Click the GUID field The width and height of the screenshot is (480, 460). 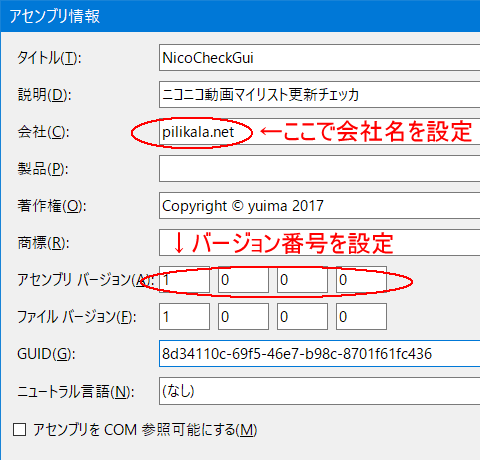319,353
